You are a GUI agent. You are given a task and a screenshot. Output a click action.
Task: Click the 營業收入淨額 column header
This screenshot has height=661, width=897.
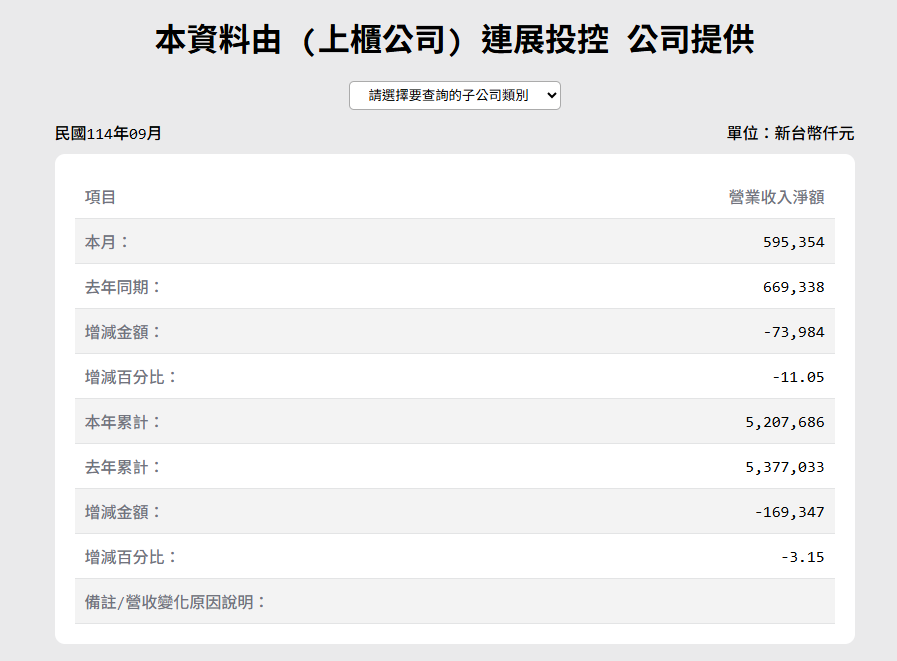[x=776, y=197]
